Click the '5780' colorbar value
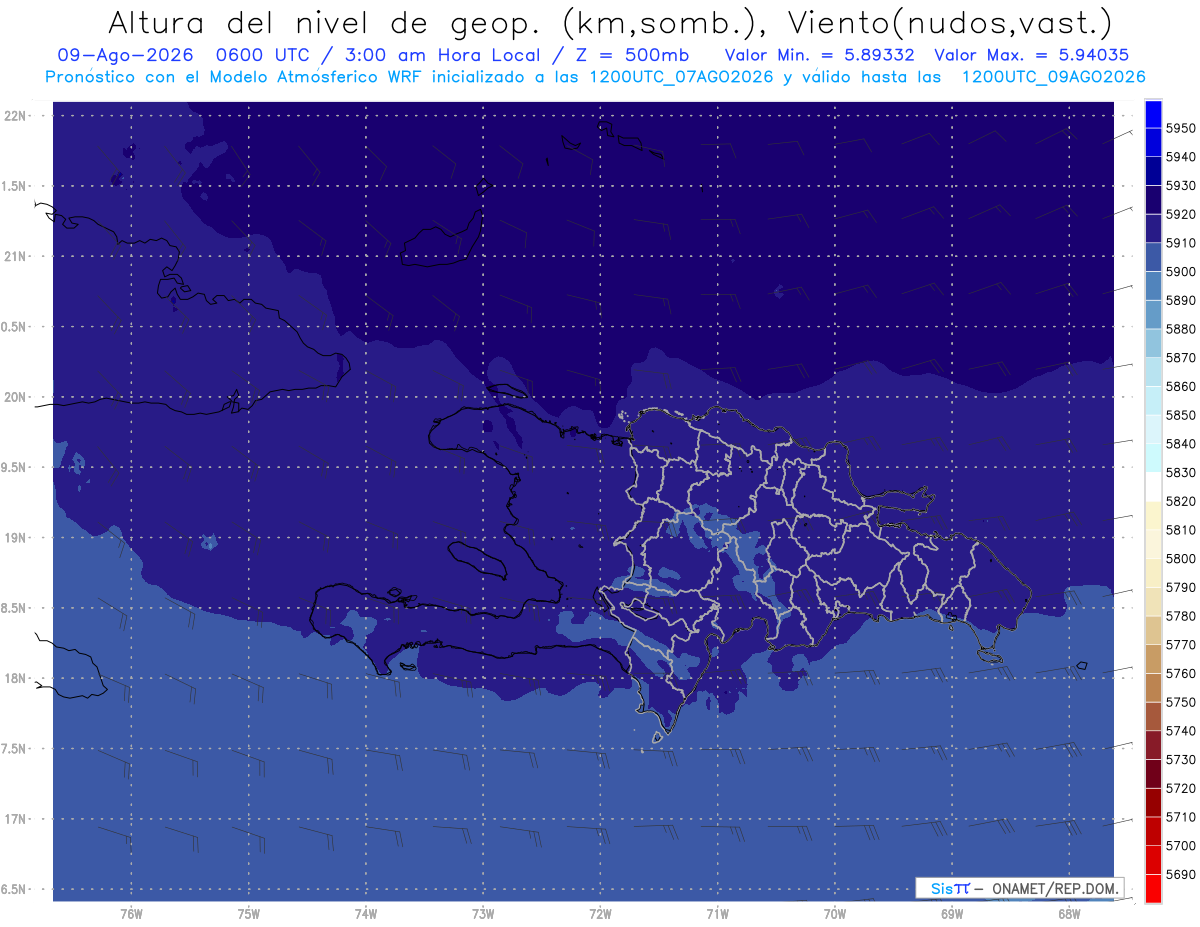1200x927 pixels. coord(1181,616)
